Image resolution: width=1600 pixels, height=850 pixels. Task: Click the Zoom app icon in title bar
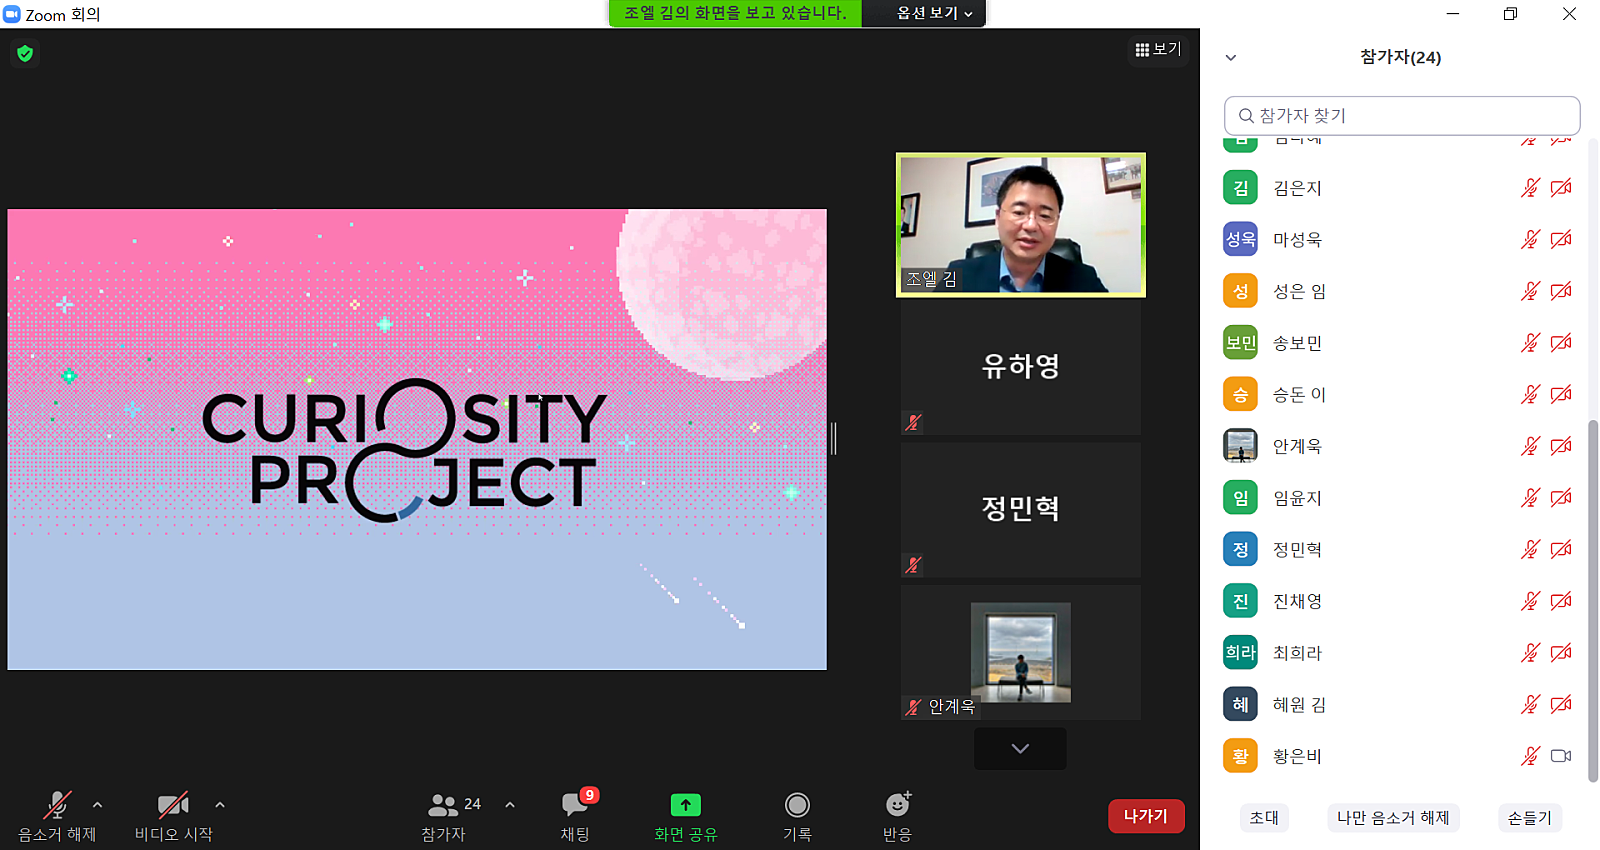[12, 14]
